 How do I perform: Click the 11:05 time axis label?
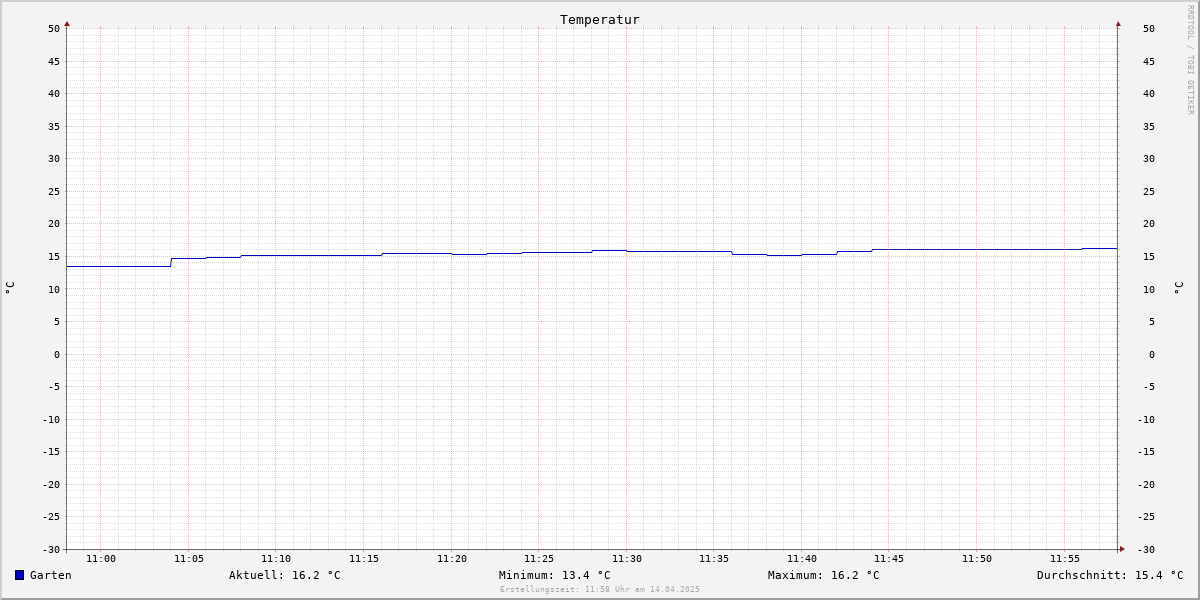pos(189,559)
